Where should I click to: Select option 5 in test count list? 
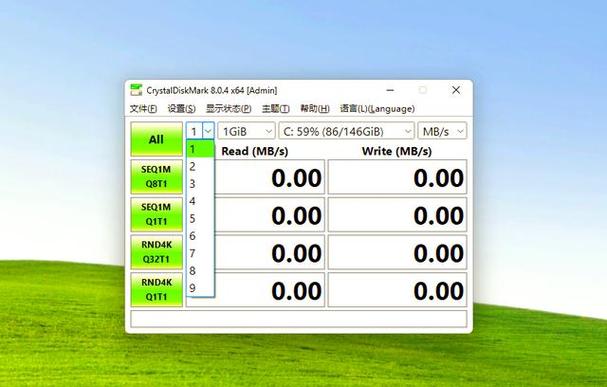tap(200, 219)
